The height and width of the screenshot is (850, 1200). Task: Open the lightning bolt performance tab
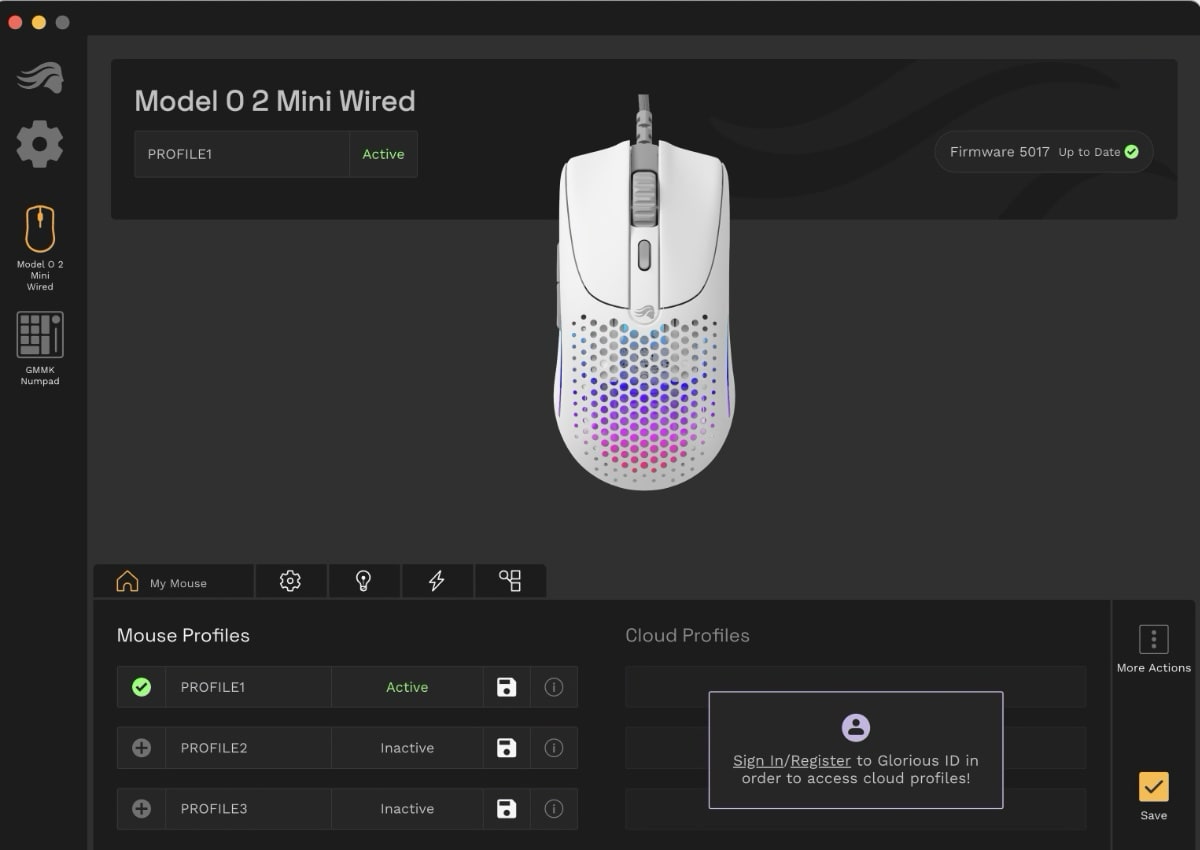(x=437, y=581)
